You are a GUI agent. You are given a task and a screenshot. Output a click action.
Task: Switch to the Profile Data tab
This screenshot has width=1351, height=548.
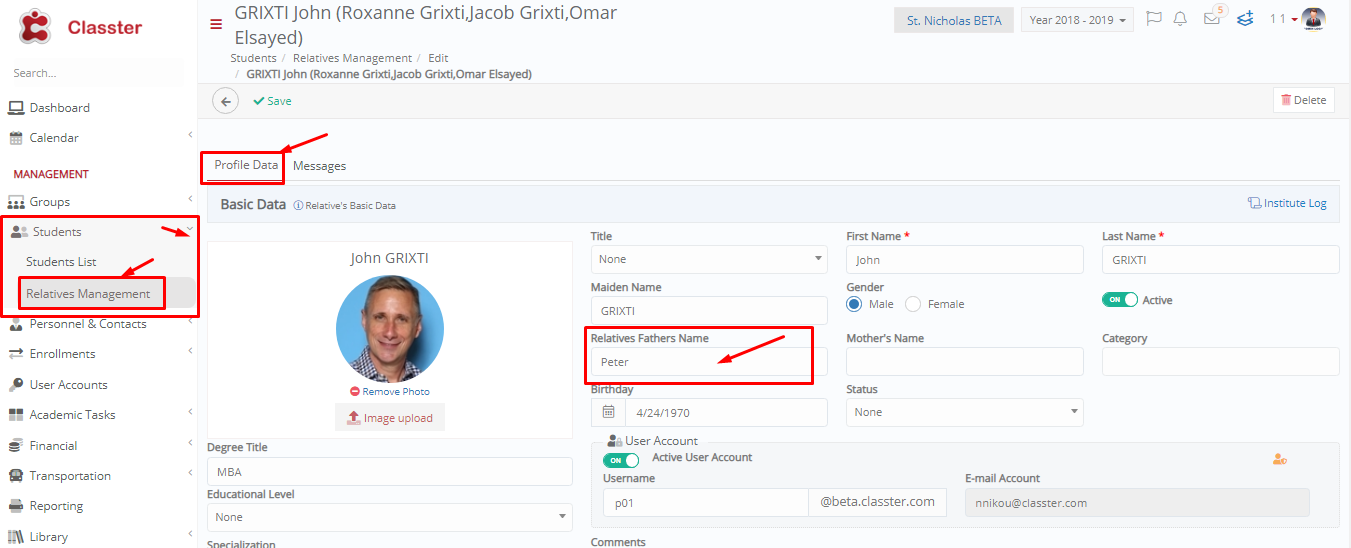246,165
